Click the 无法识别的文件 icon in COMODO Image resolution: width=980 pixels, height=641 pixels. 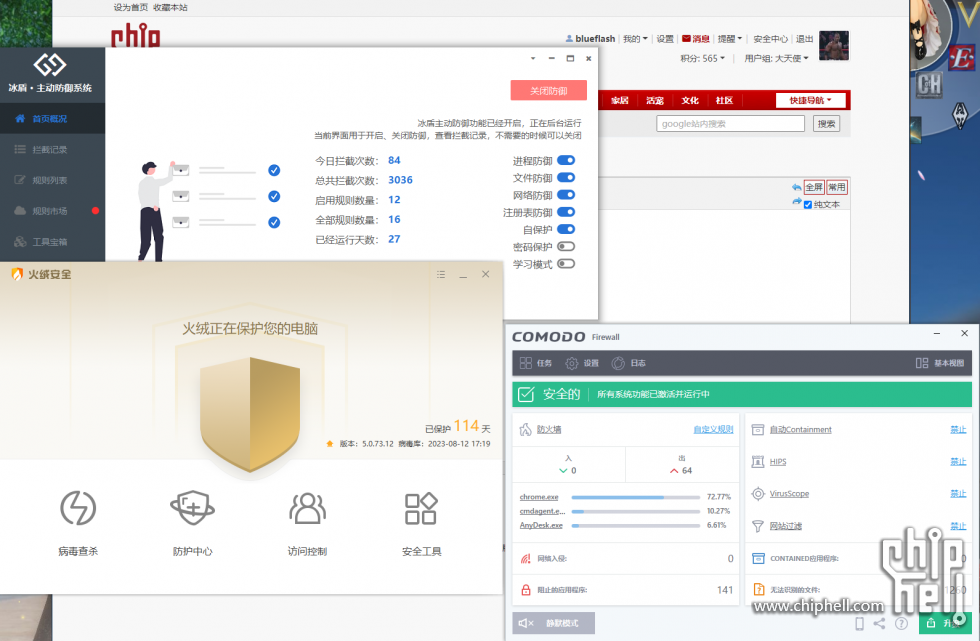coord(758,590)
